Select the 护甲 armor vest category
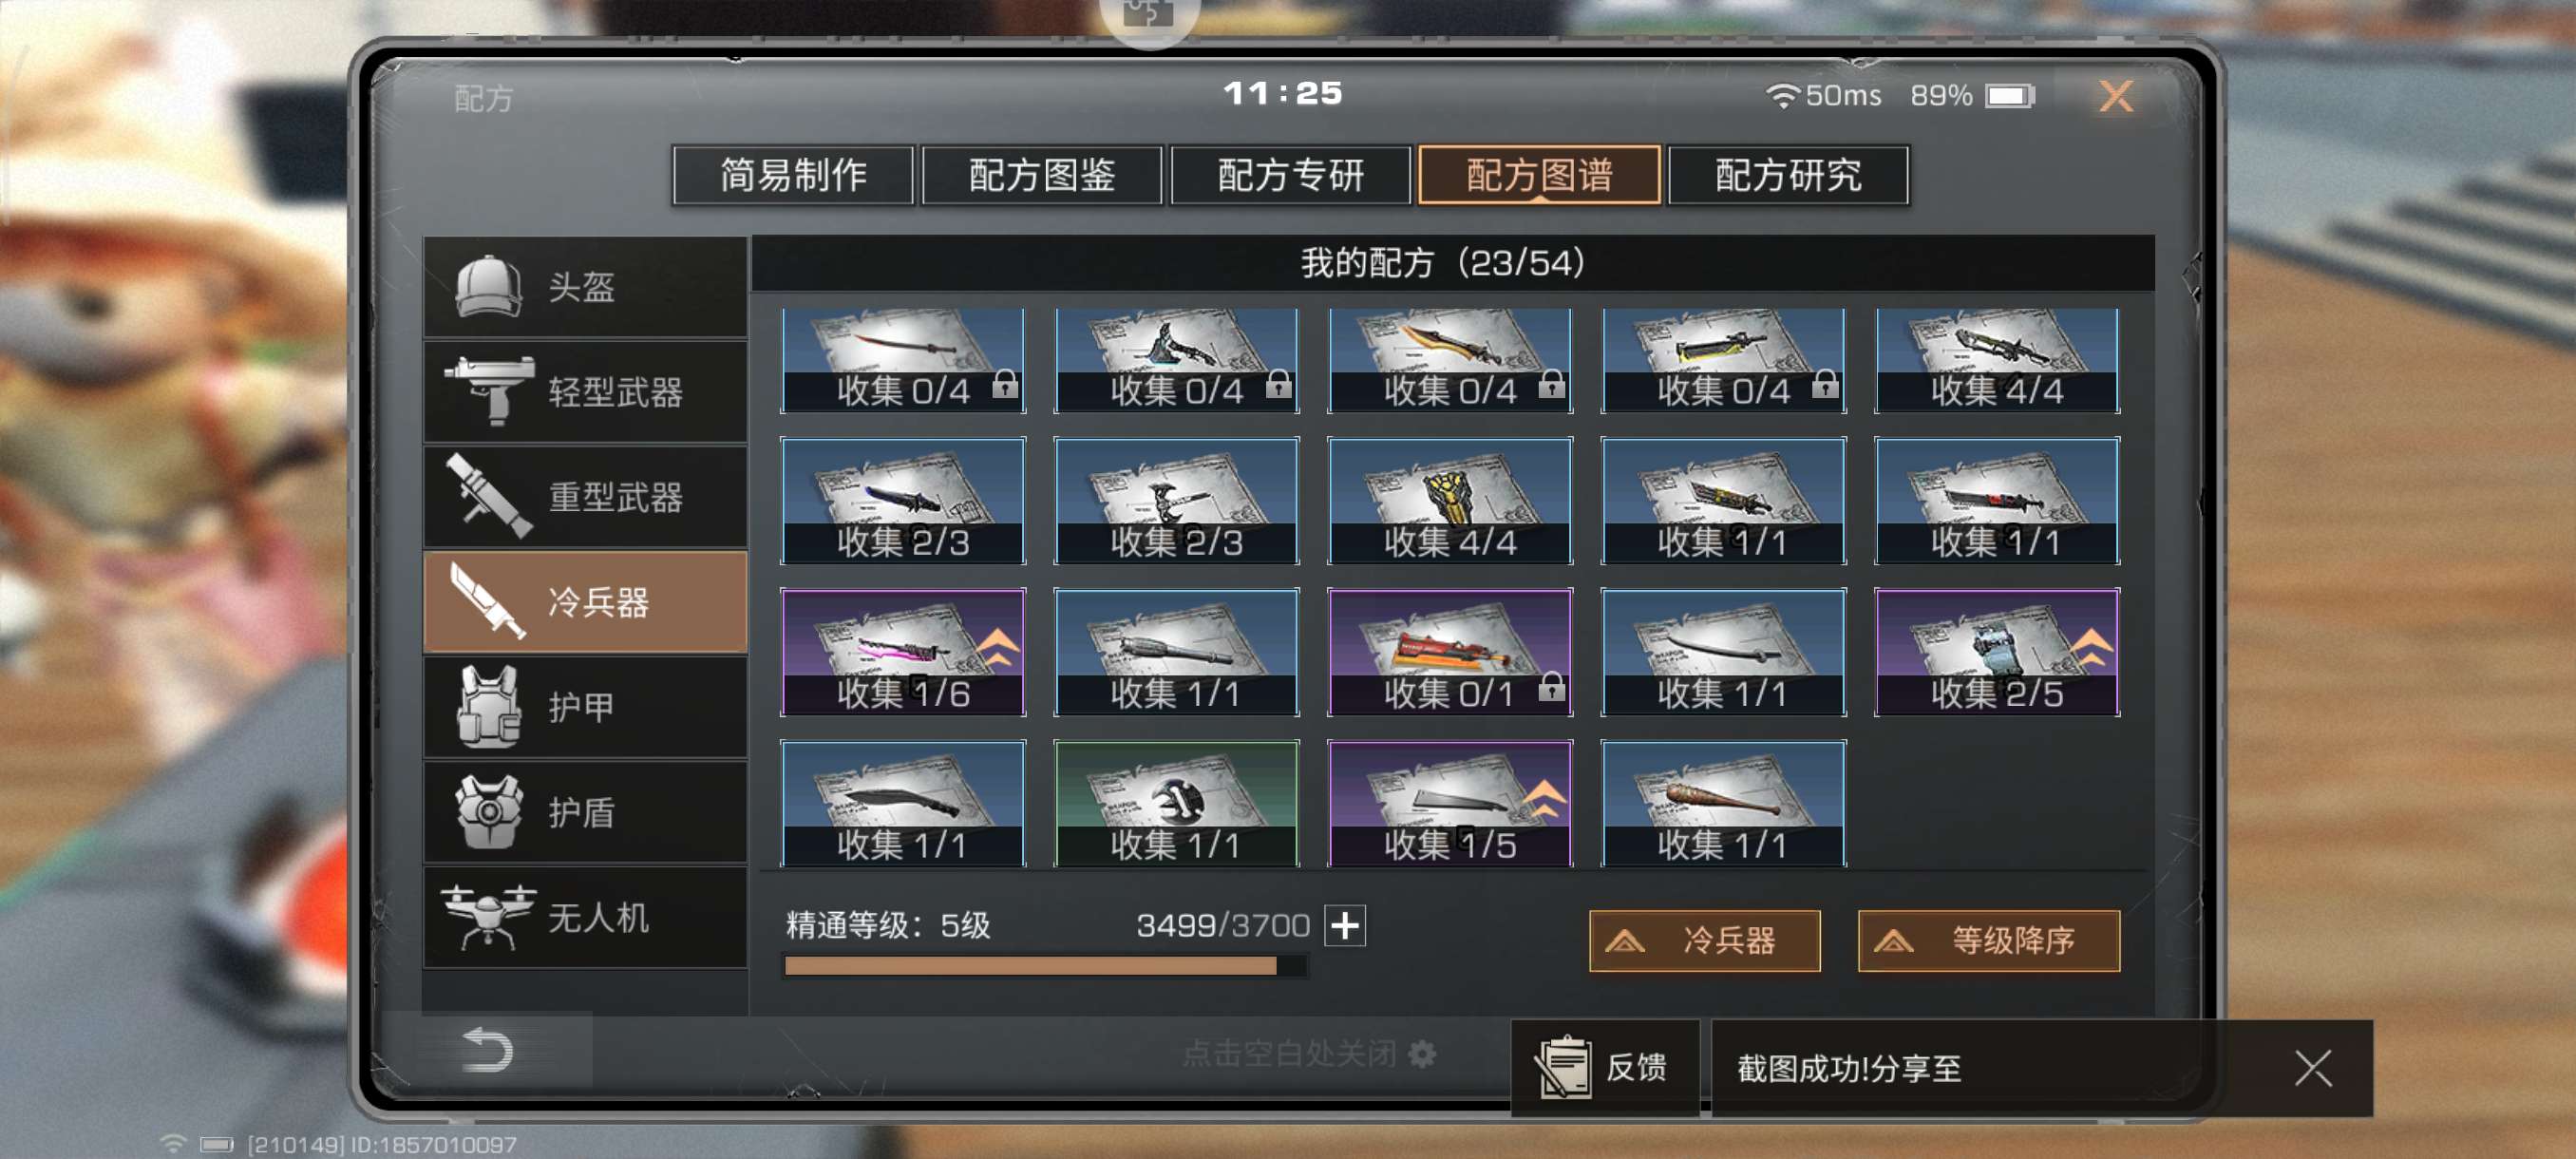The height and width of the screenshot is (1159, 2576). click(x=585, y=707)
